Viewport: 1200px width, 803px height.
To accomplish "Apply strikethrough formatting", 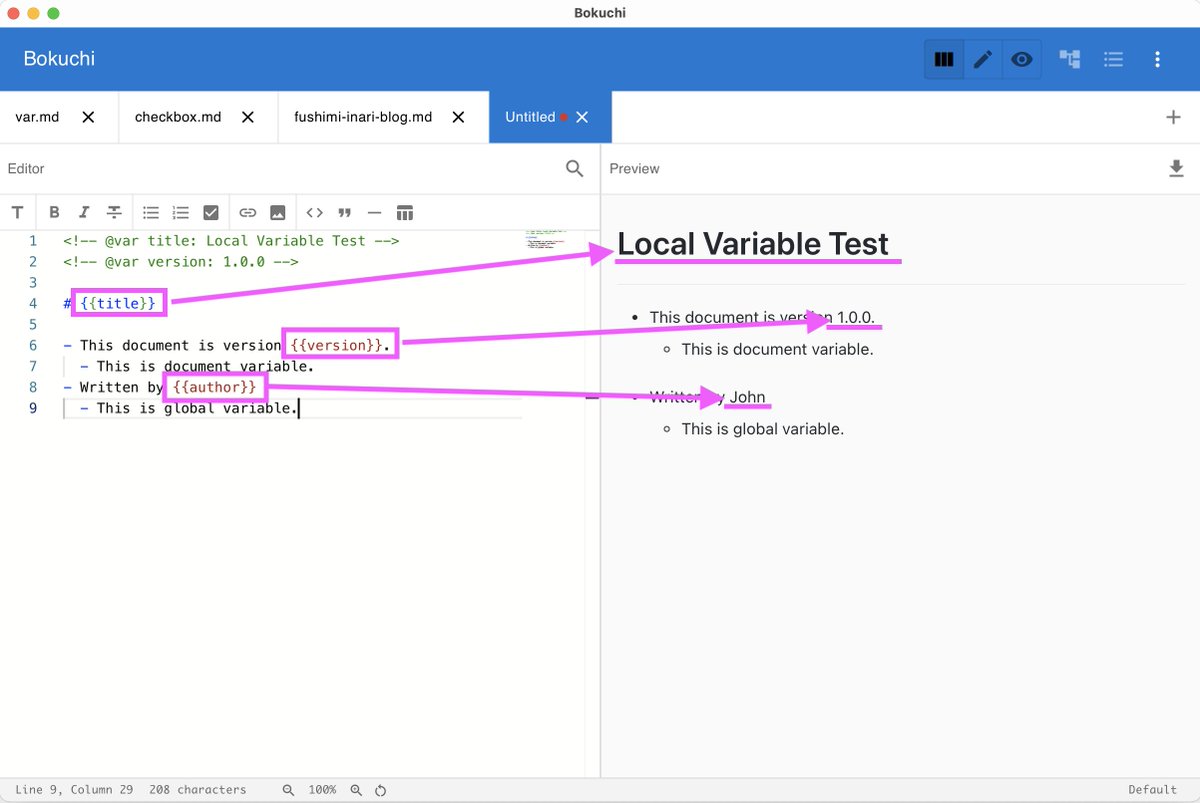I will (x=115, y=212).
